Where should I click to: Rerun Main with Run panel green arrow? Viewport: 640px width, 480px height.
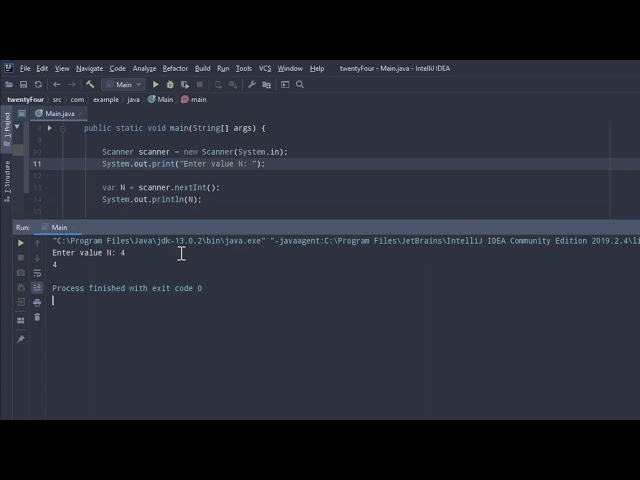pyautogui.click(x=21, y=243)
